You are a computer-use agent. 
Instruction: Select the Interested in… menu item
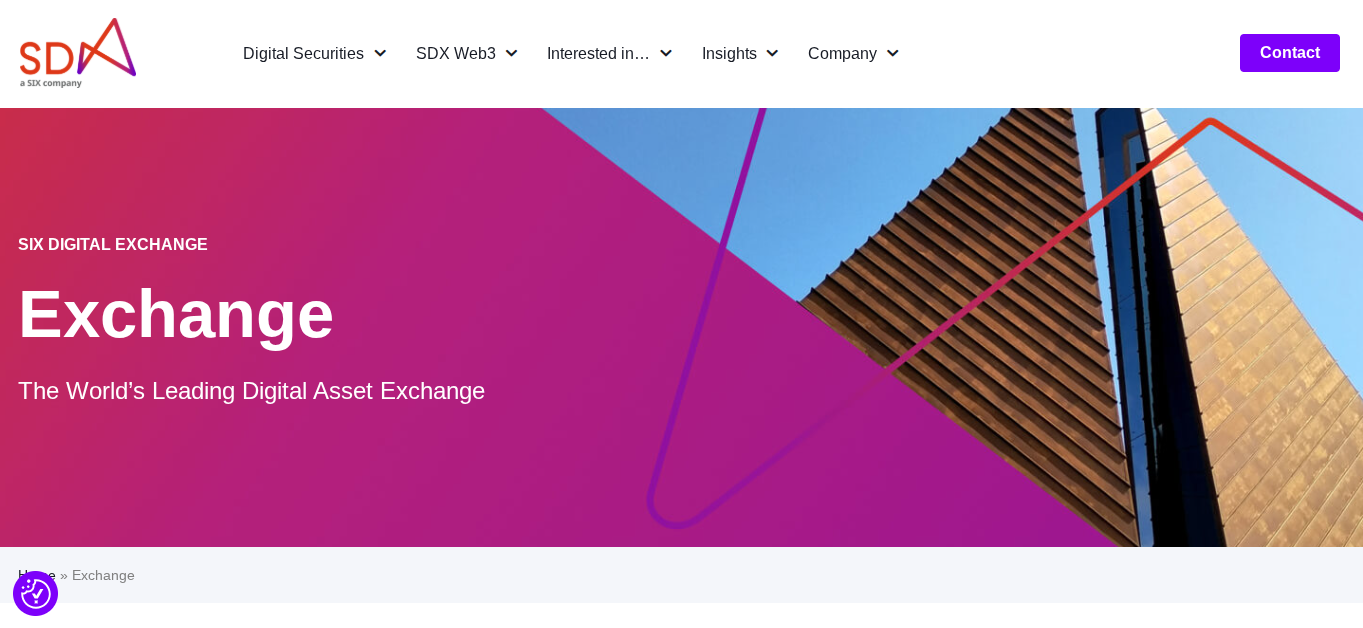click(x=598, y=54)
